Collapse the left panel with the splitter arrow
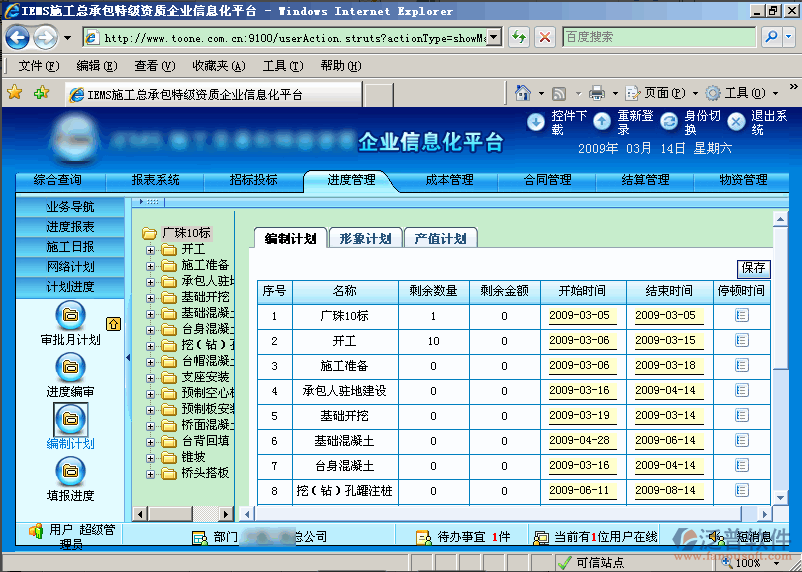This screenshot has width=802, height=572. coord(127,357)
